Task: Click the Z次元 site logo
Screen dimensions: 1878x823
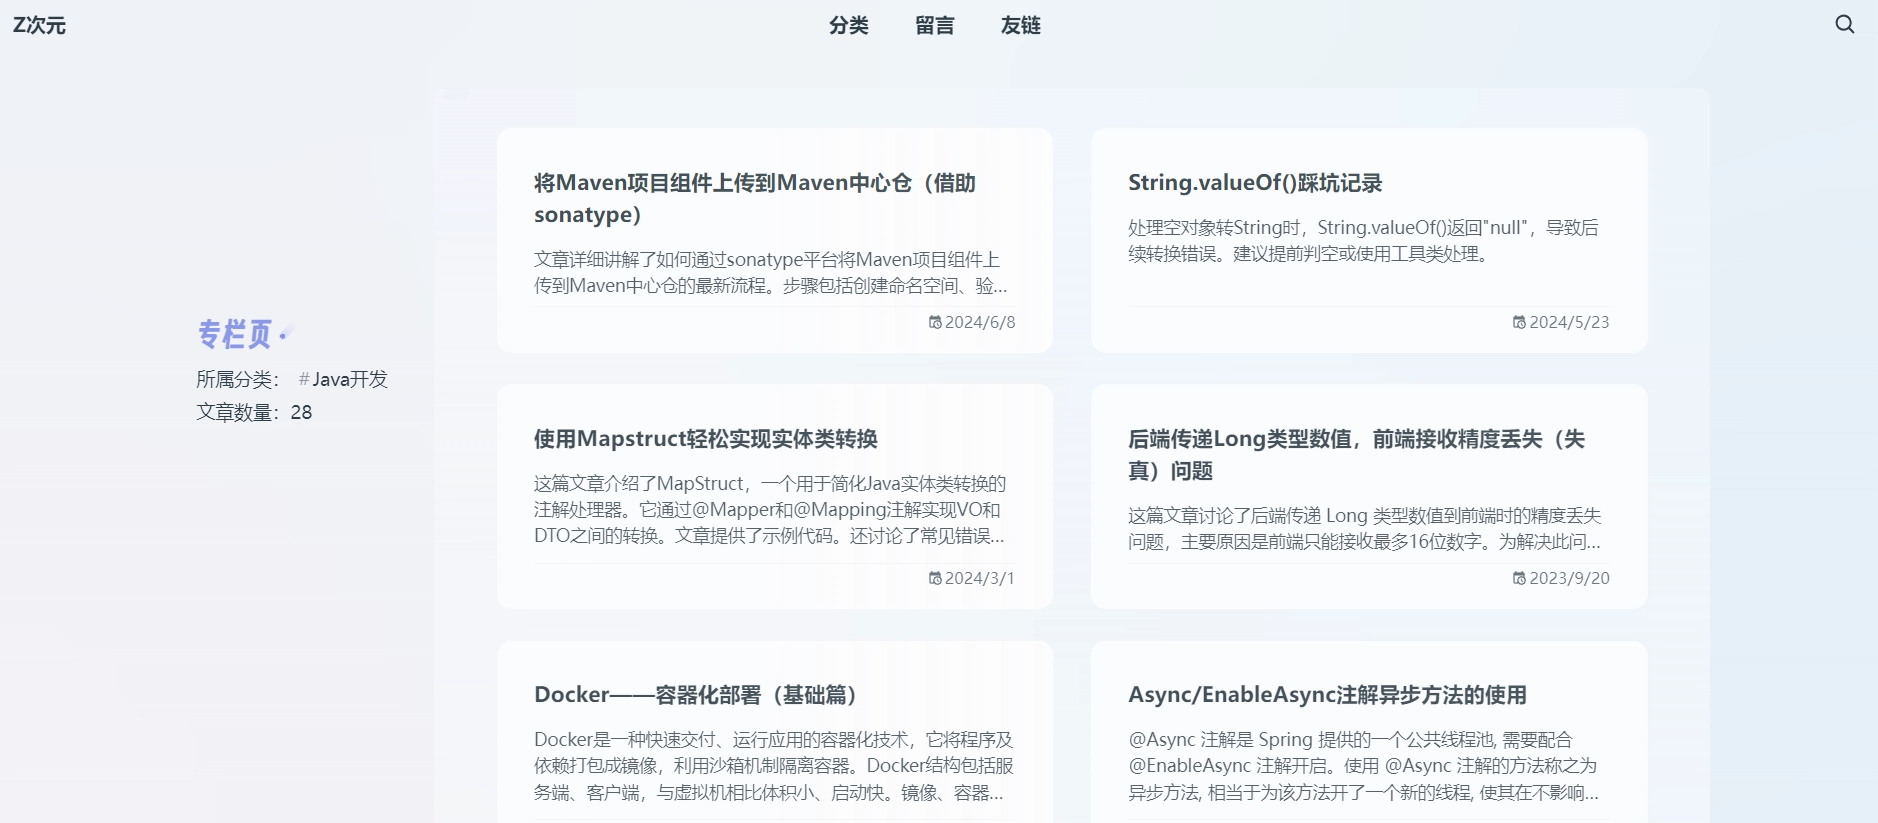Action: (x=39, y=25)
